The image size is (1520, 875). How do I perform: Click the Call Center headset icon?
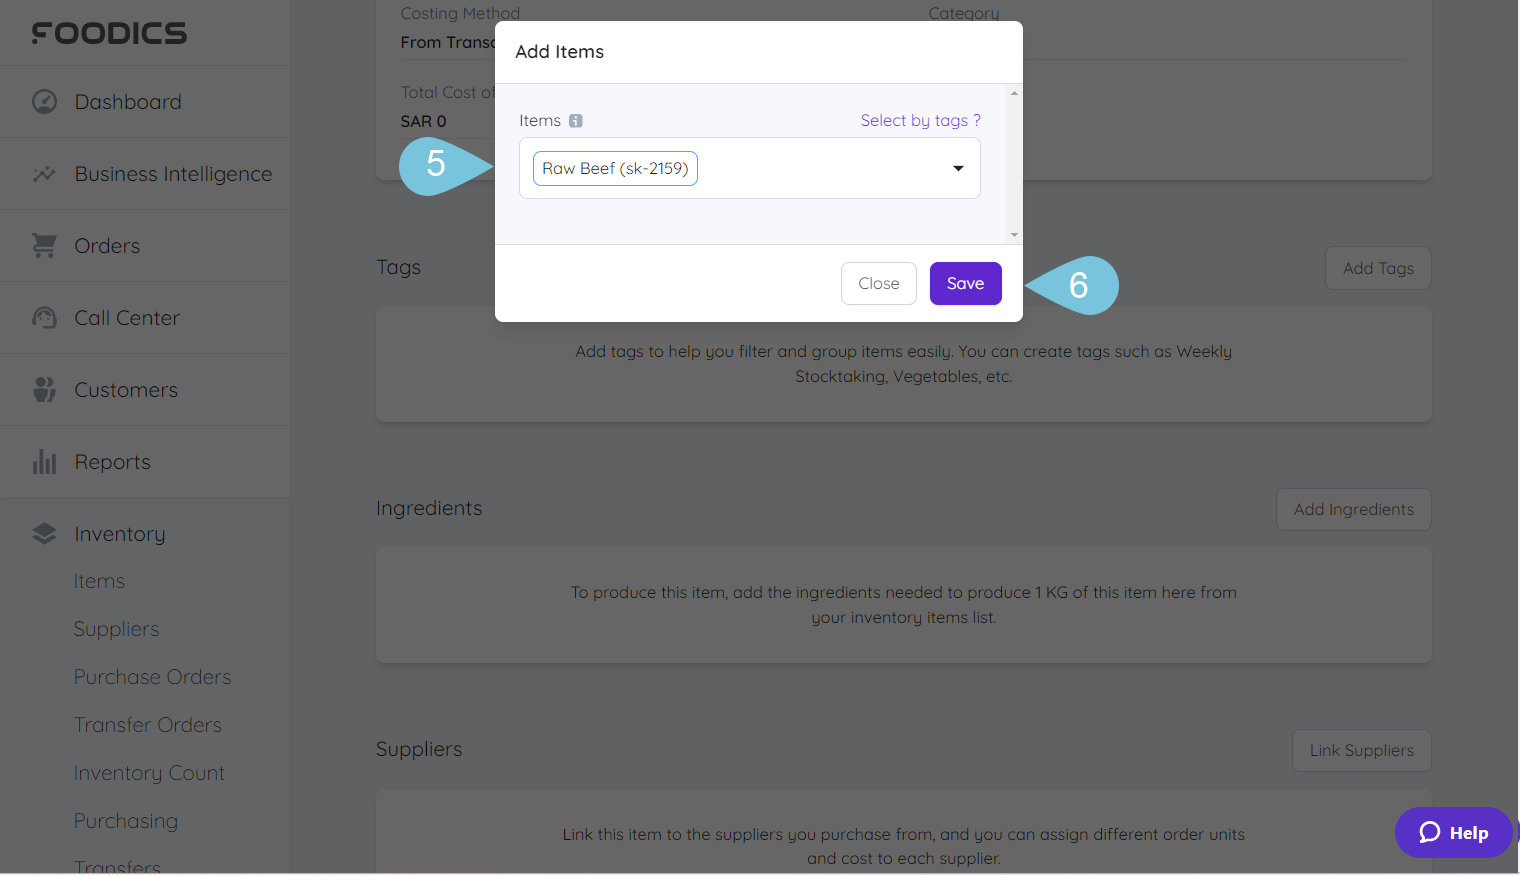(44, 318)
